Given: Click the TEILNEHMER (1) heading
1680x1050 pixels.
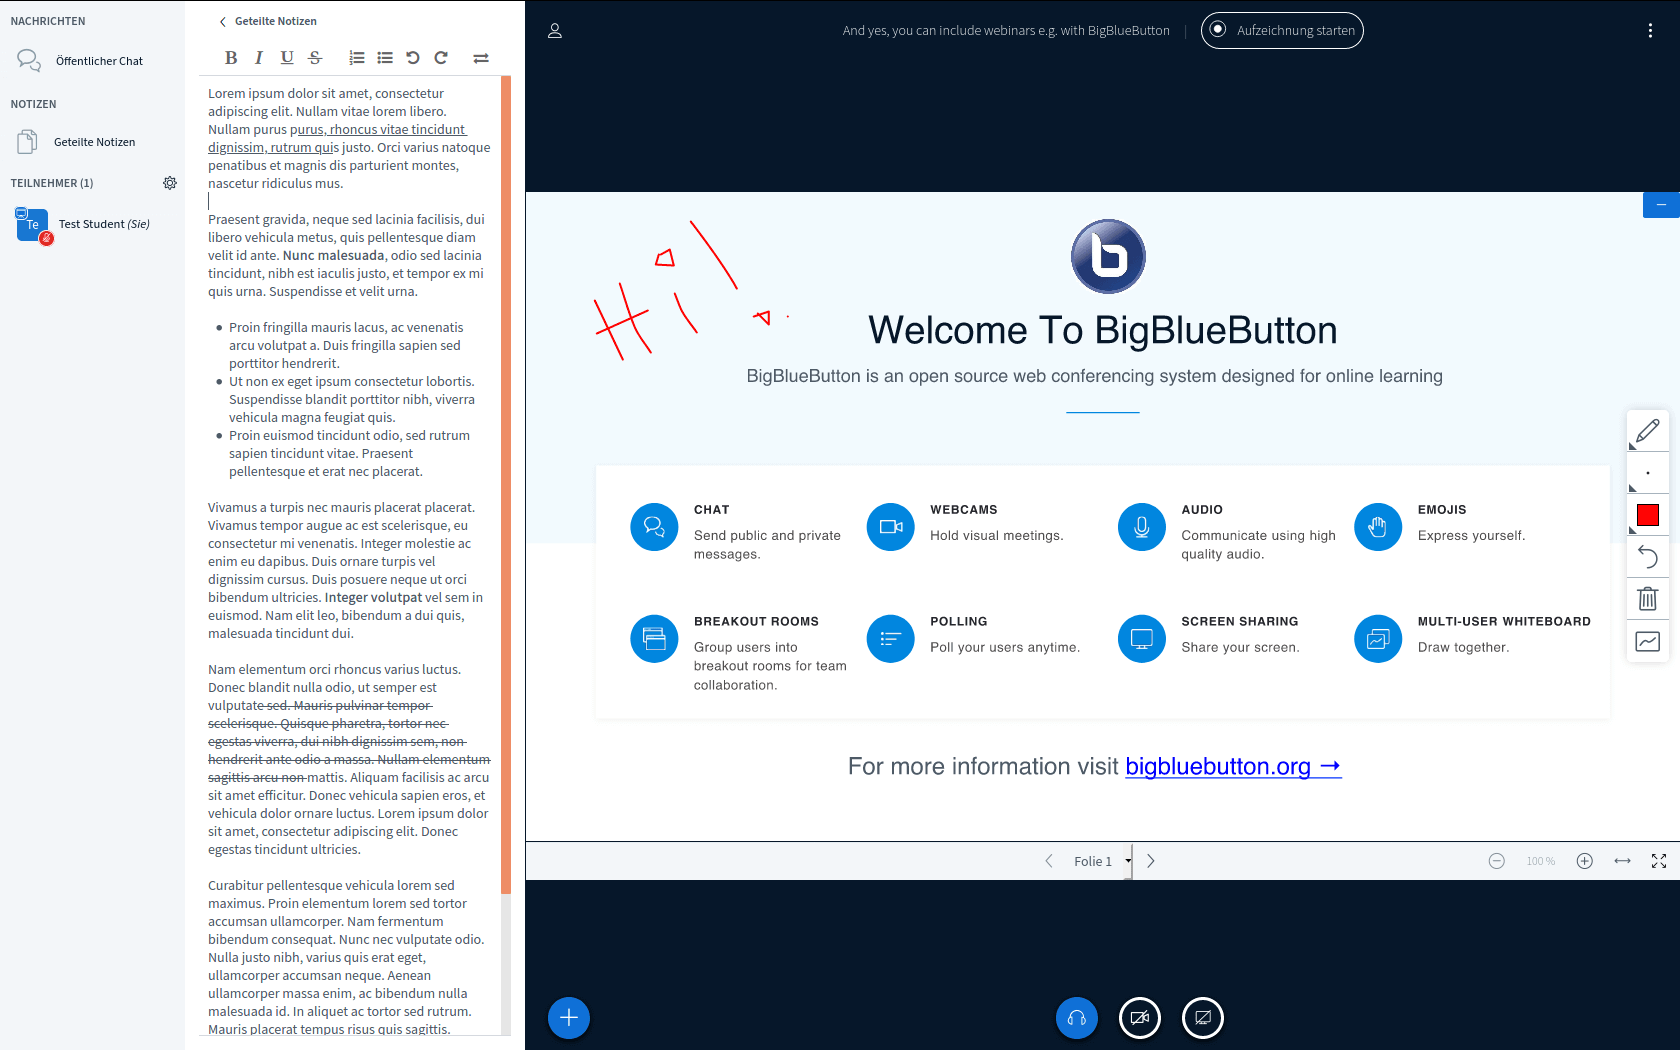Looking at the screenshot, I should click(x=52, y=183).
